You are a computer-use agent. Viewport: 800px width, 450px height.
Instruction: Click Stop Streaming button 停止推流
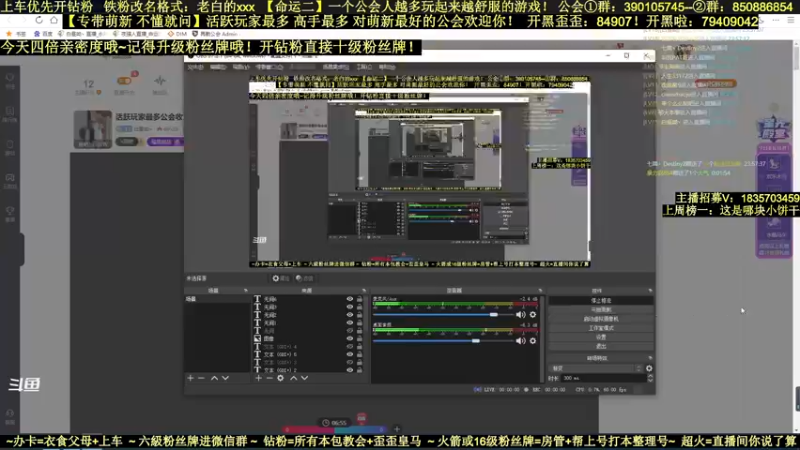tap(601, 301)
